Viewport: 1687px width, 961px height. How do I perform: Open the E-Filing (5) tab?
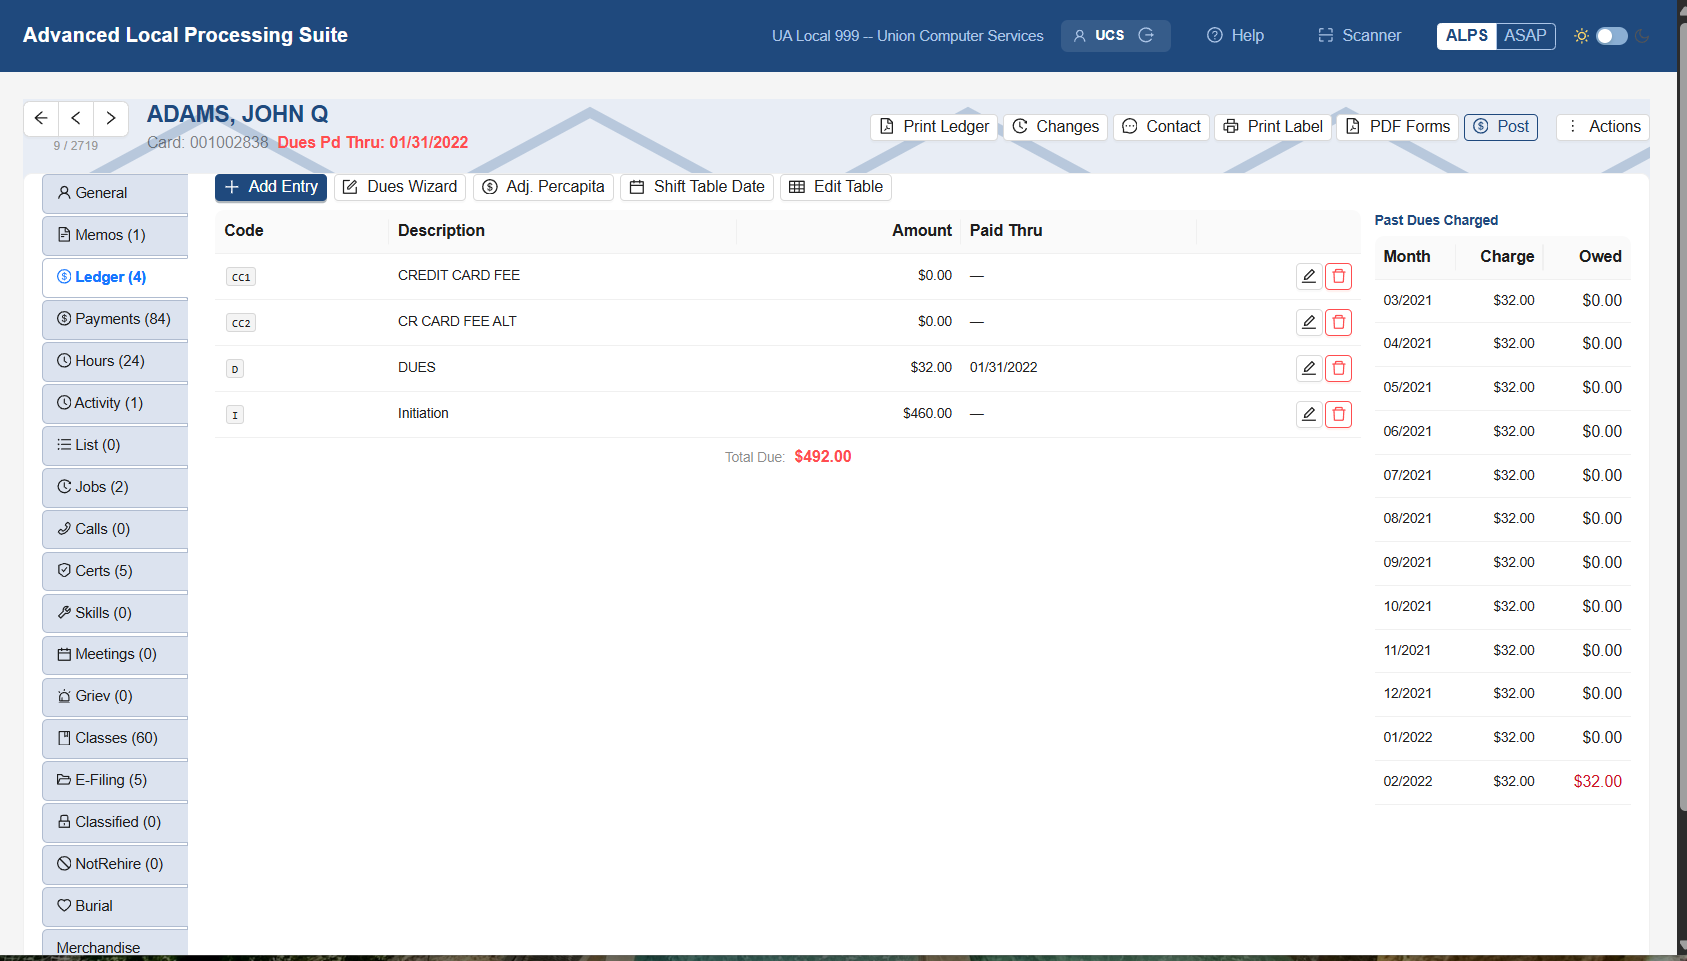point(115,780)
